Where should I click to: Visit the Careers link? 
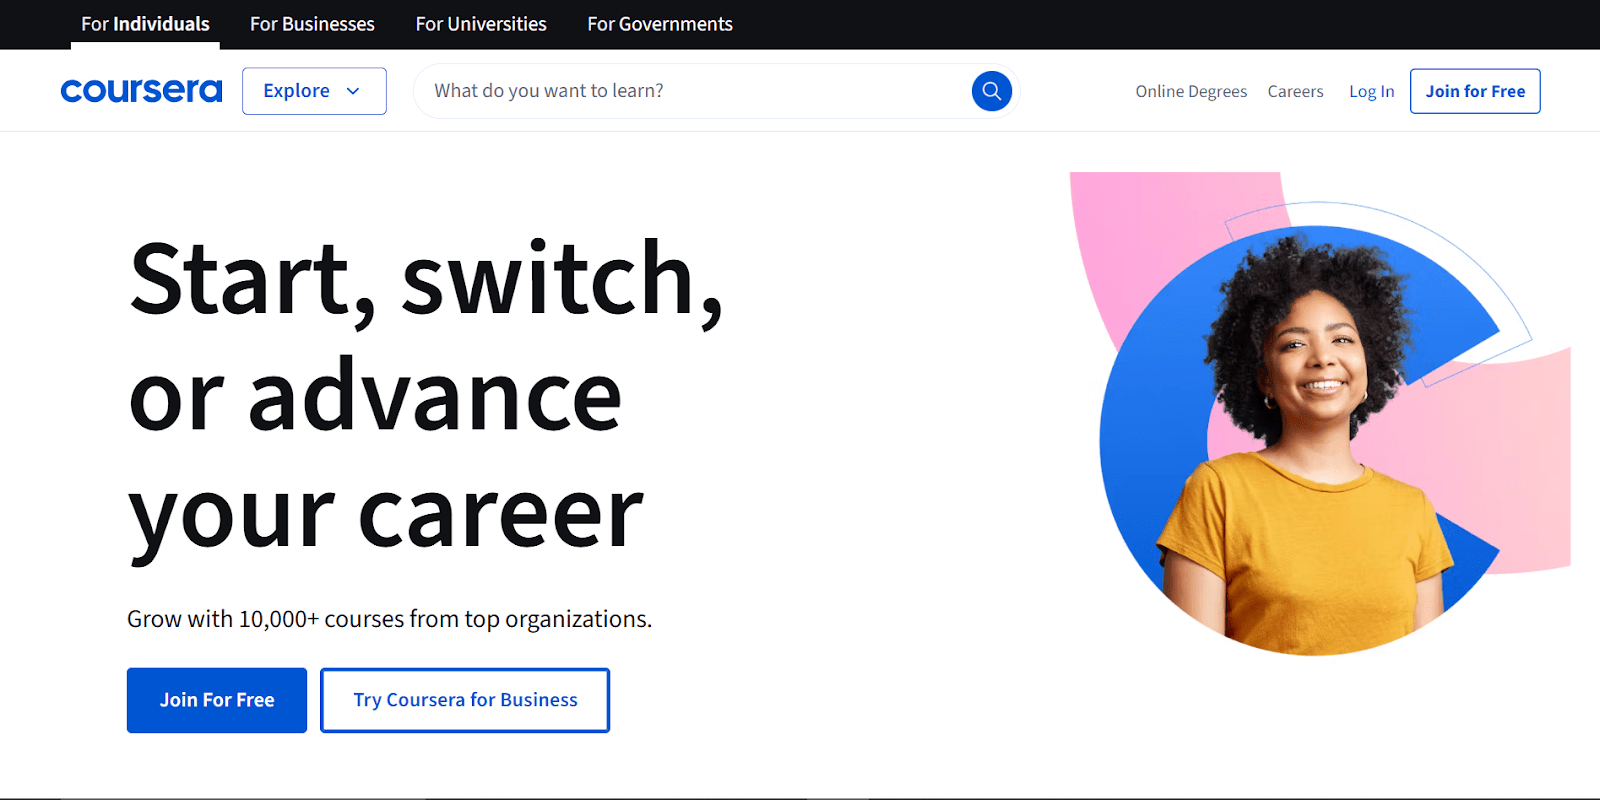(1295, 91)
